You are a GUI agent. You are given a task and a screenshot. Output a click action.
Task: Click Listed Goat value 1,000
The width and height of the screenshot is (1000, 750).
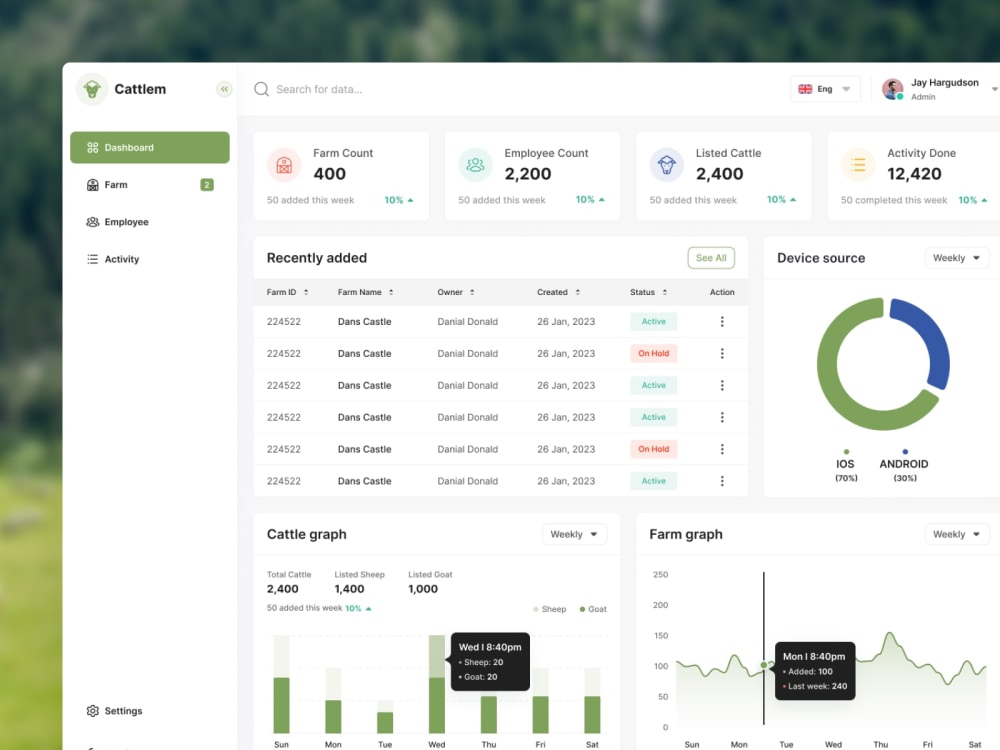click(x=423, y=589)
